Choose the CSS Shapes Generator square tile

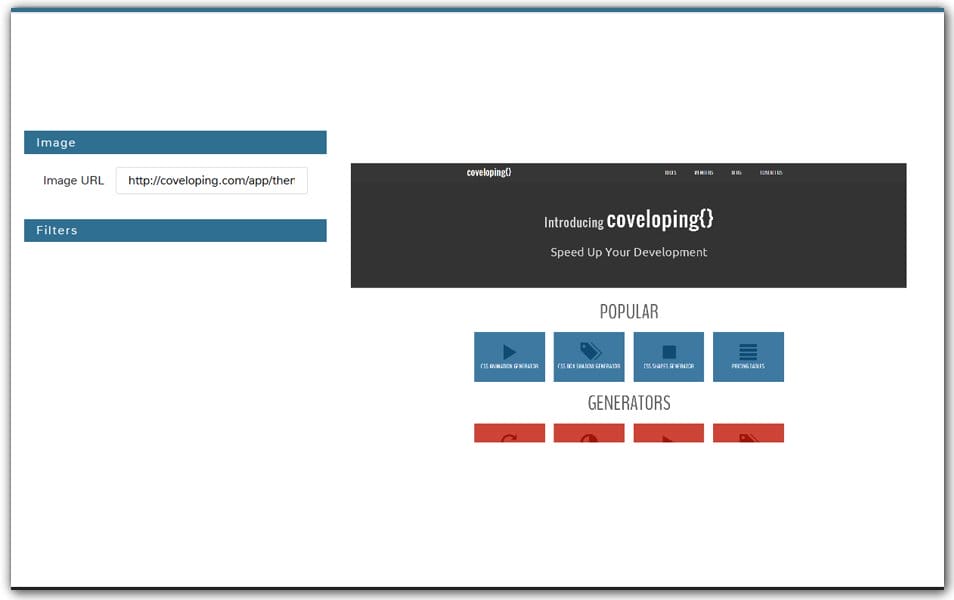(669, 357)
